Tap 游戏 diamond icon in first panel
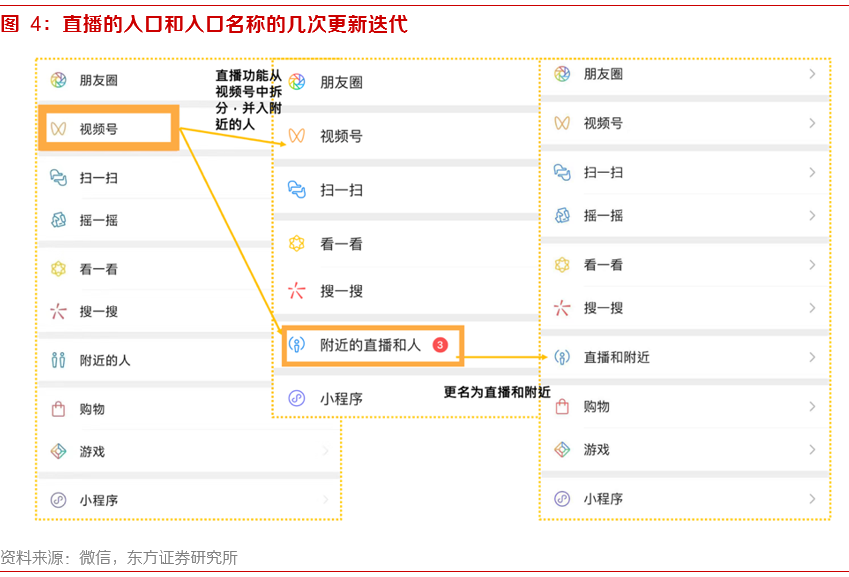The width and height of the screenshot is (849, 577). tap(58, 451)
